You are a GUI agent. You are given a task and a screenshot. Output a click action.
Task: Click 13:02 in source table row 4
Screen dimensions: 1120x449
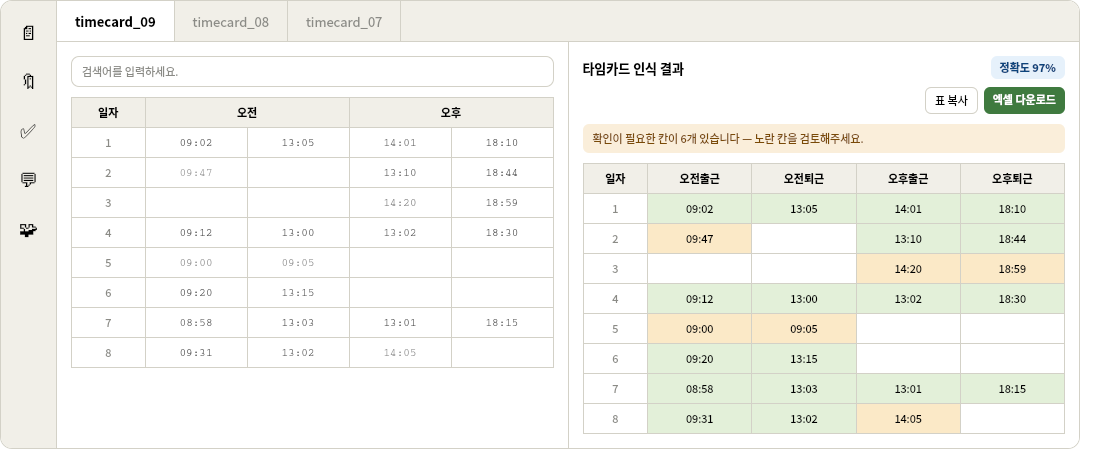400,233
